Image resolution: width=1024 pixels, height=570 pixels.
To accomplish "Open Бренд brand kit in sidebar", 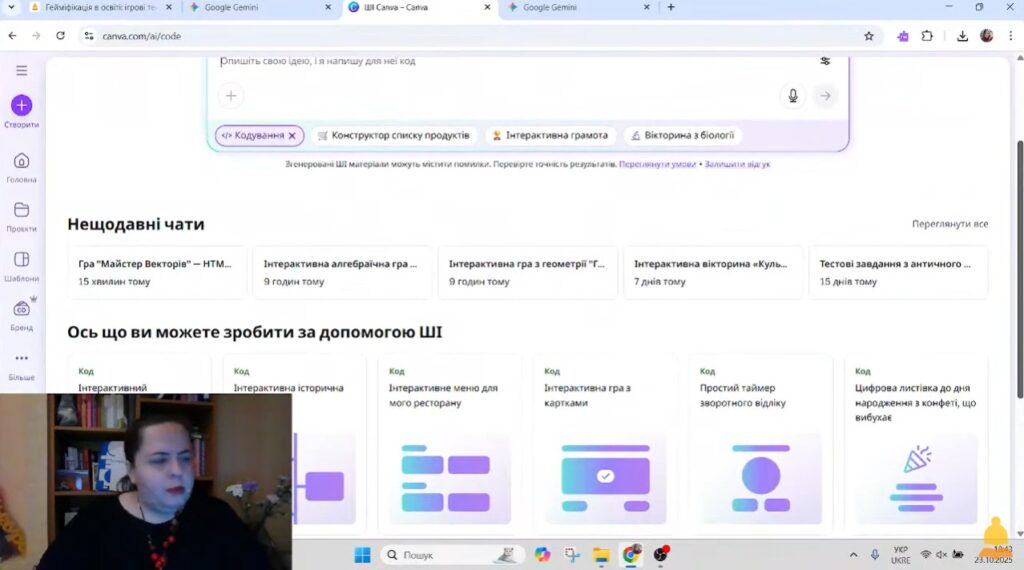I will pyautogui.click(x=21, y=310).
